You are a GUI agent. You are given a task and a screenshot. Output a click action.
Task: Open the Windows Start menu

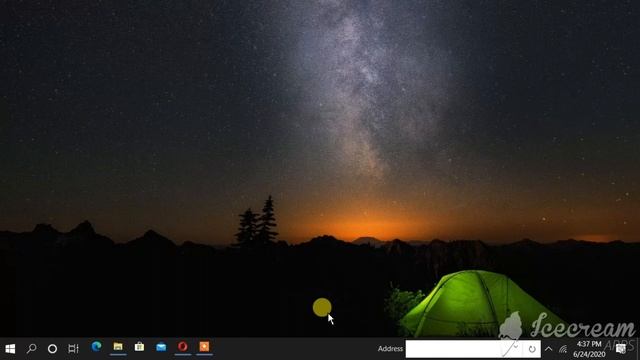tap(10, 349)
